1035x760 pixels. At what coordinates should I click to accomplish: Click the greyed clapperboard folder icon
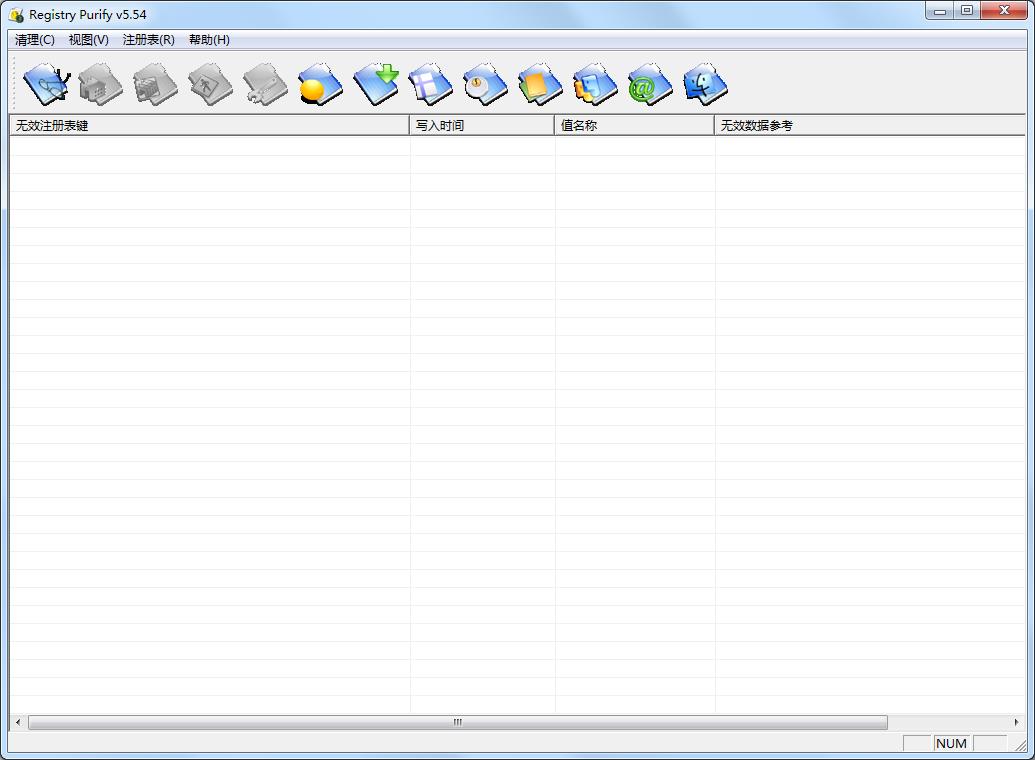tap(156, 85)
